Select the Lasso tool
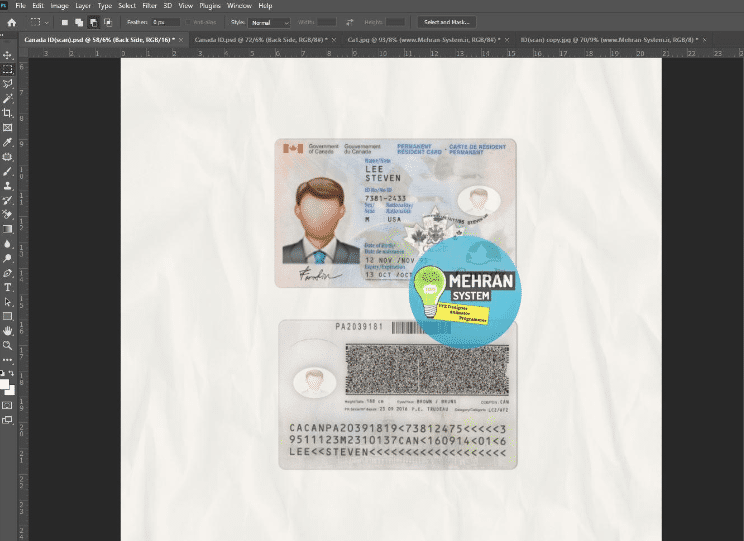744x541 pixels. [x=7, y=84]
